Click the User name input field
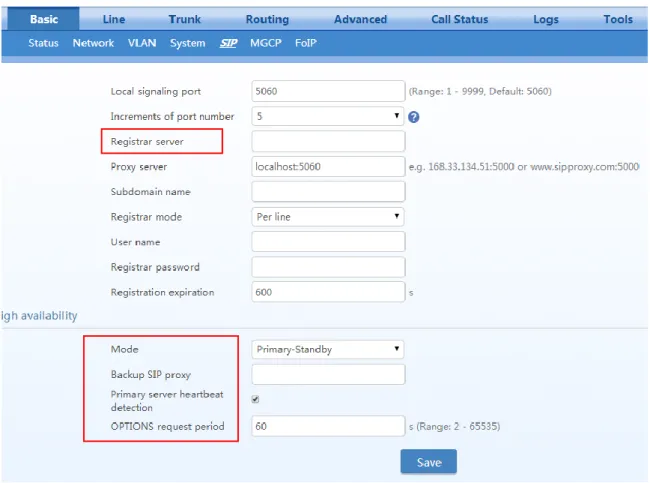Viewport: 650px width, 483px height. click(328, 242)
